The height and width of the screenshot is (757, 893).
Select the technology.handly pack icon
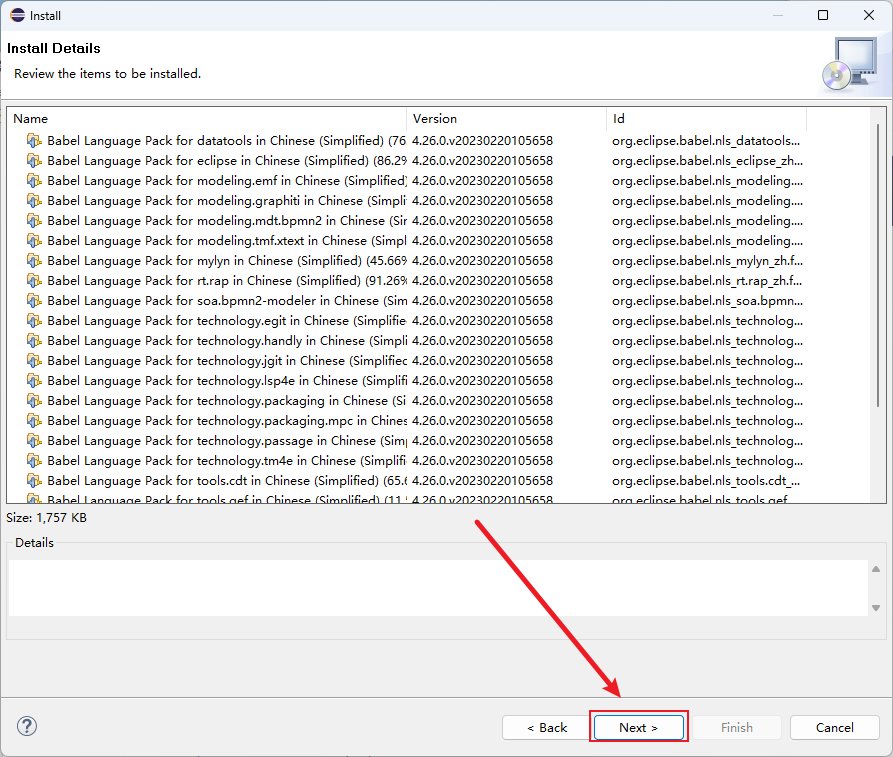(34, 341)
